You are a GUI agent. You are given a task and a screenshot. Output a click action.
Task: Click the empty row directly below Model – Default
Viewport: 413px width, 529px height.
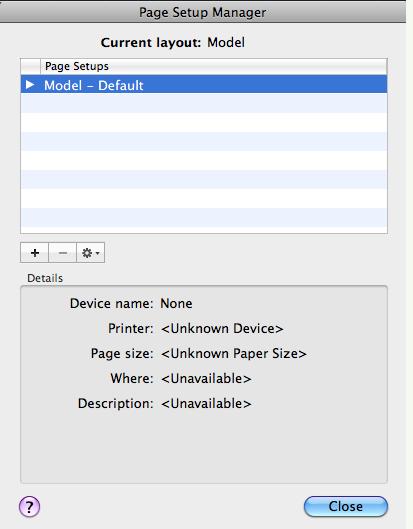204,103
